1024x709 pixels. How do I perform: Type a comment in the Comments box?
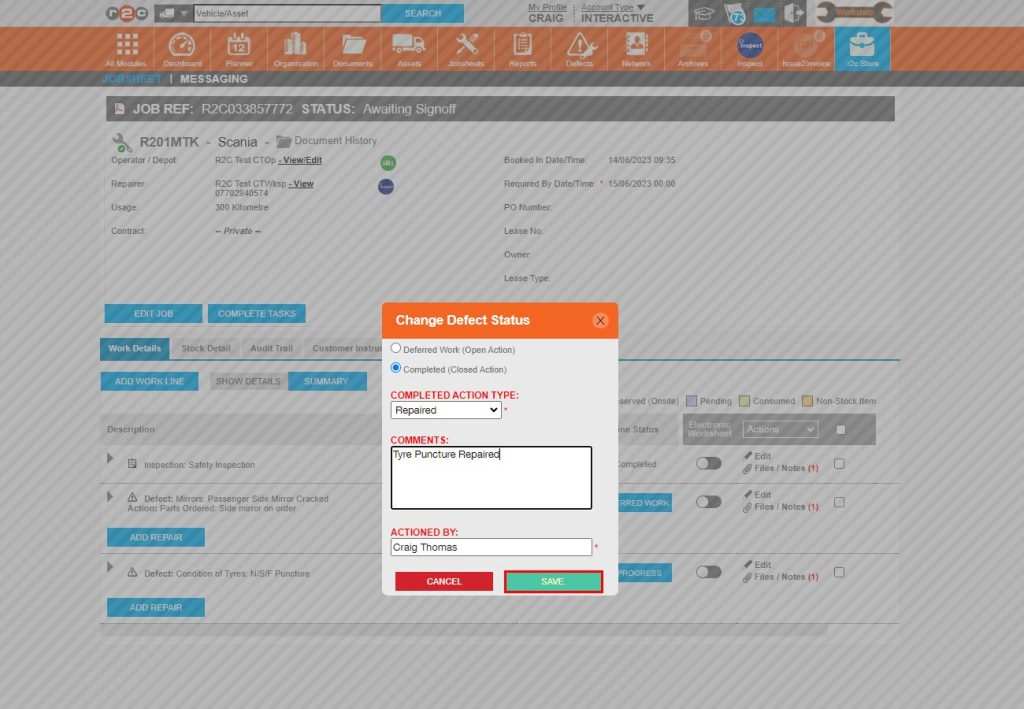pyautogui.click(x=491, y=477)
